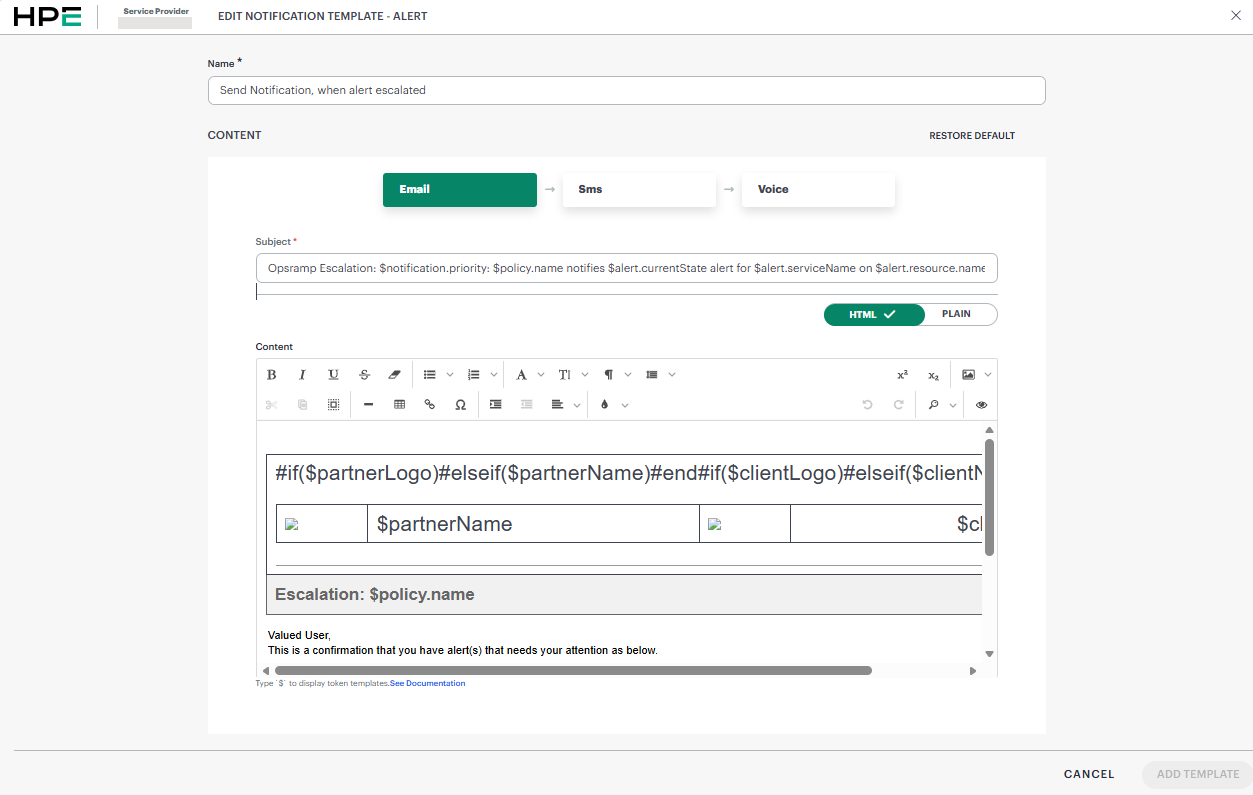The height and width of the screenshot is (795, 1253).
Task: Apply subscript formatting
Action: (933, 375)
